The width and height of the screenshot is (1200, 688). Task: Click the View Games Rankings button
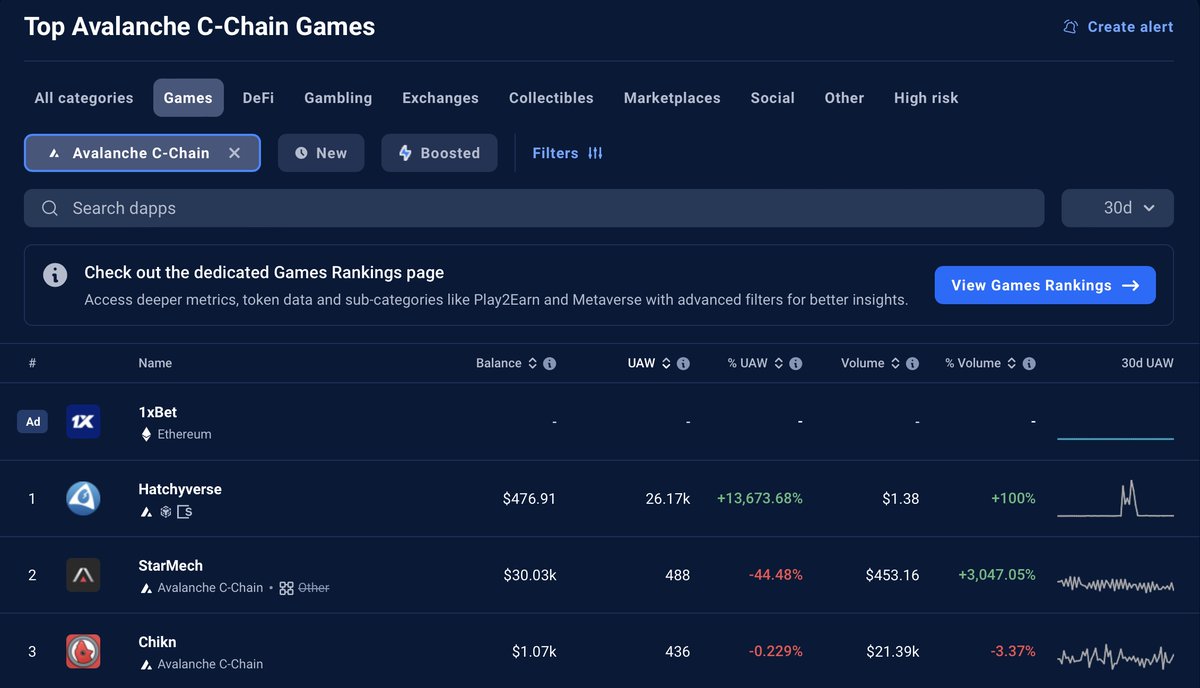[x=1045, y=285]
